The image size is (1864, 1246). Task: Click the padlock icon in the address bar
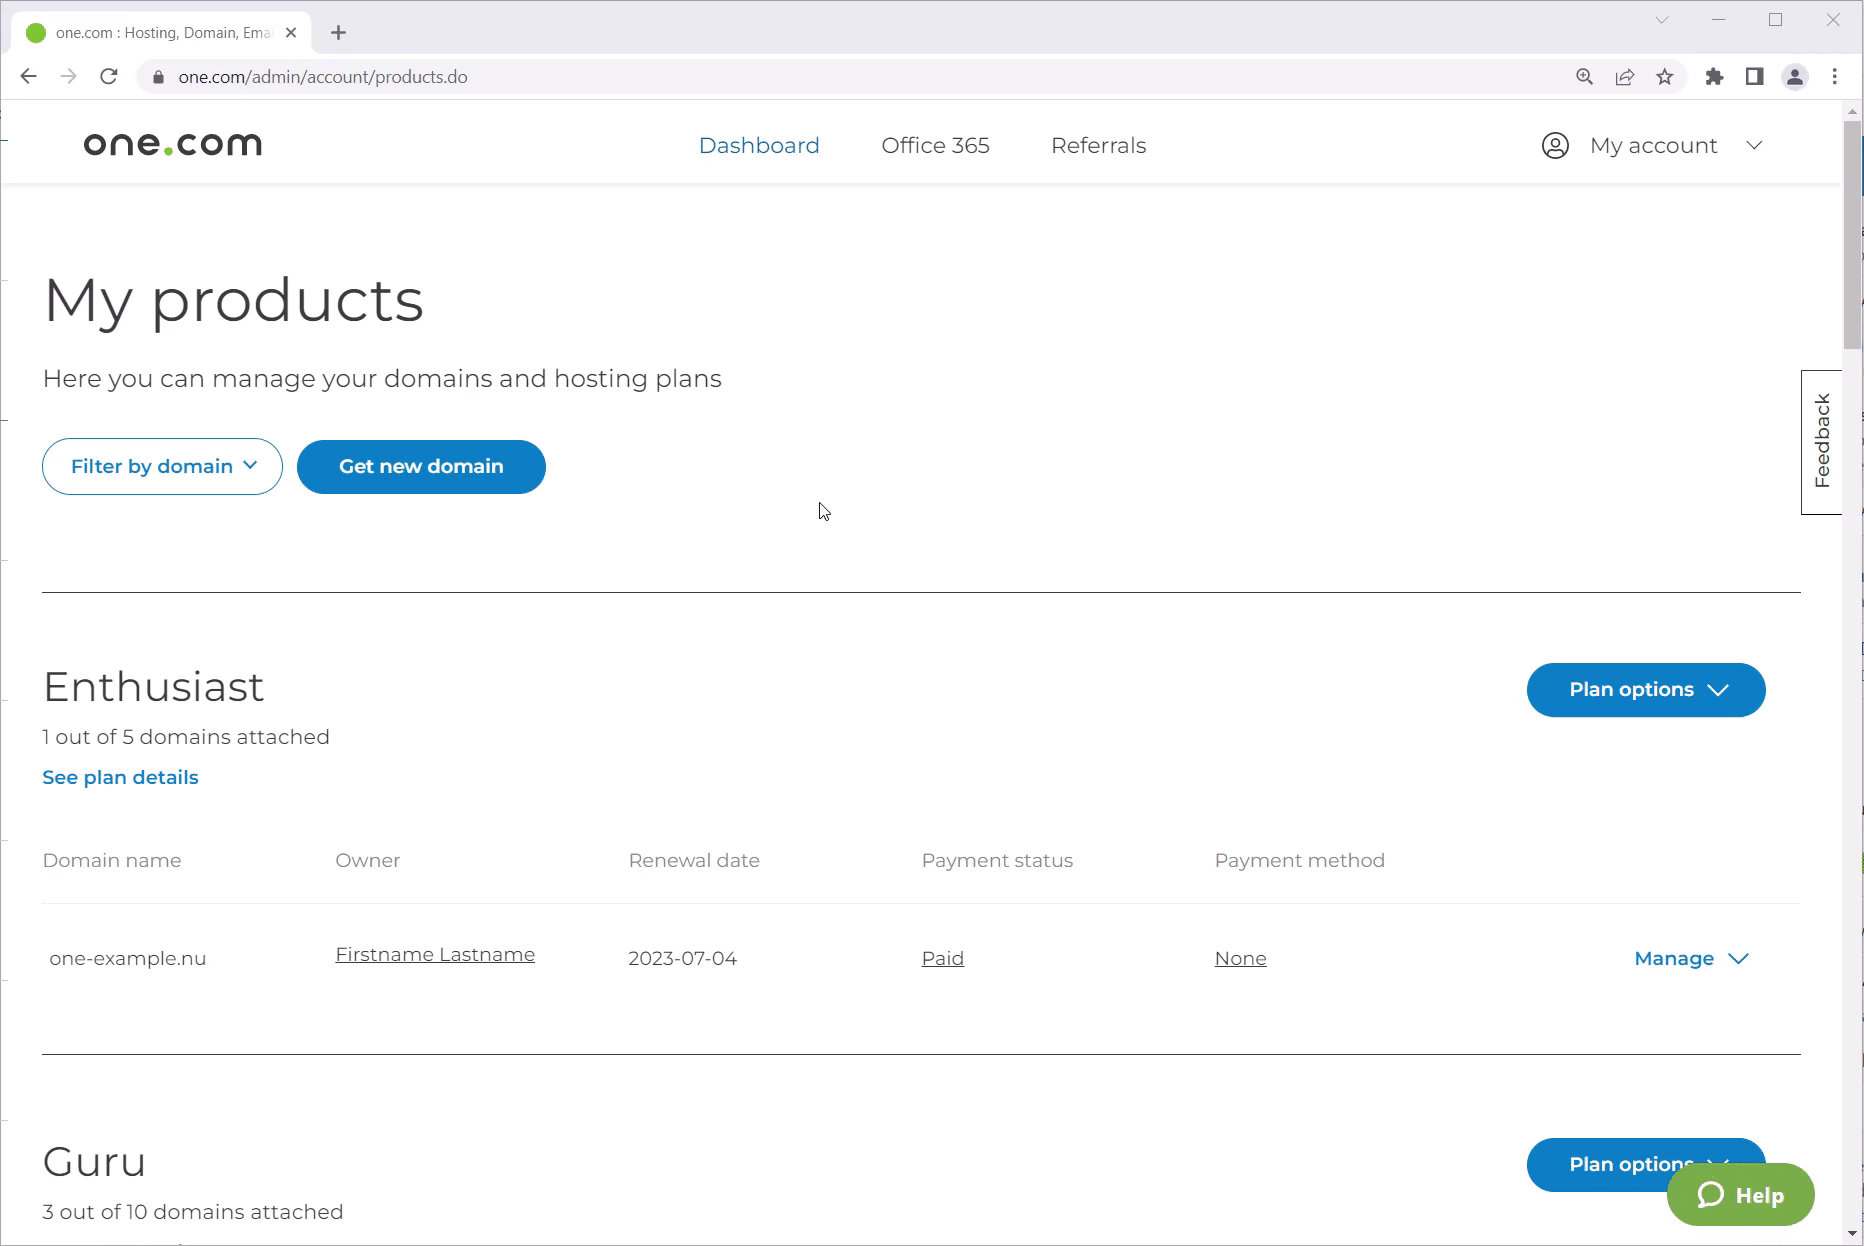tap(157, 76)
